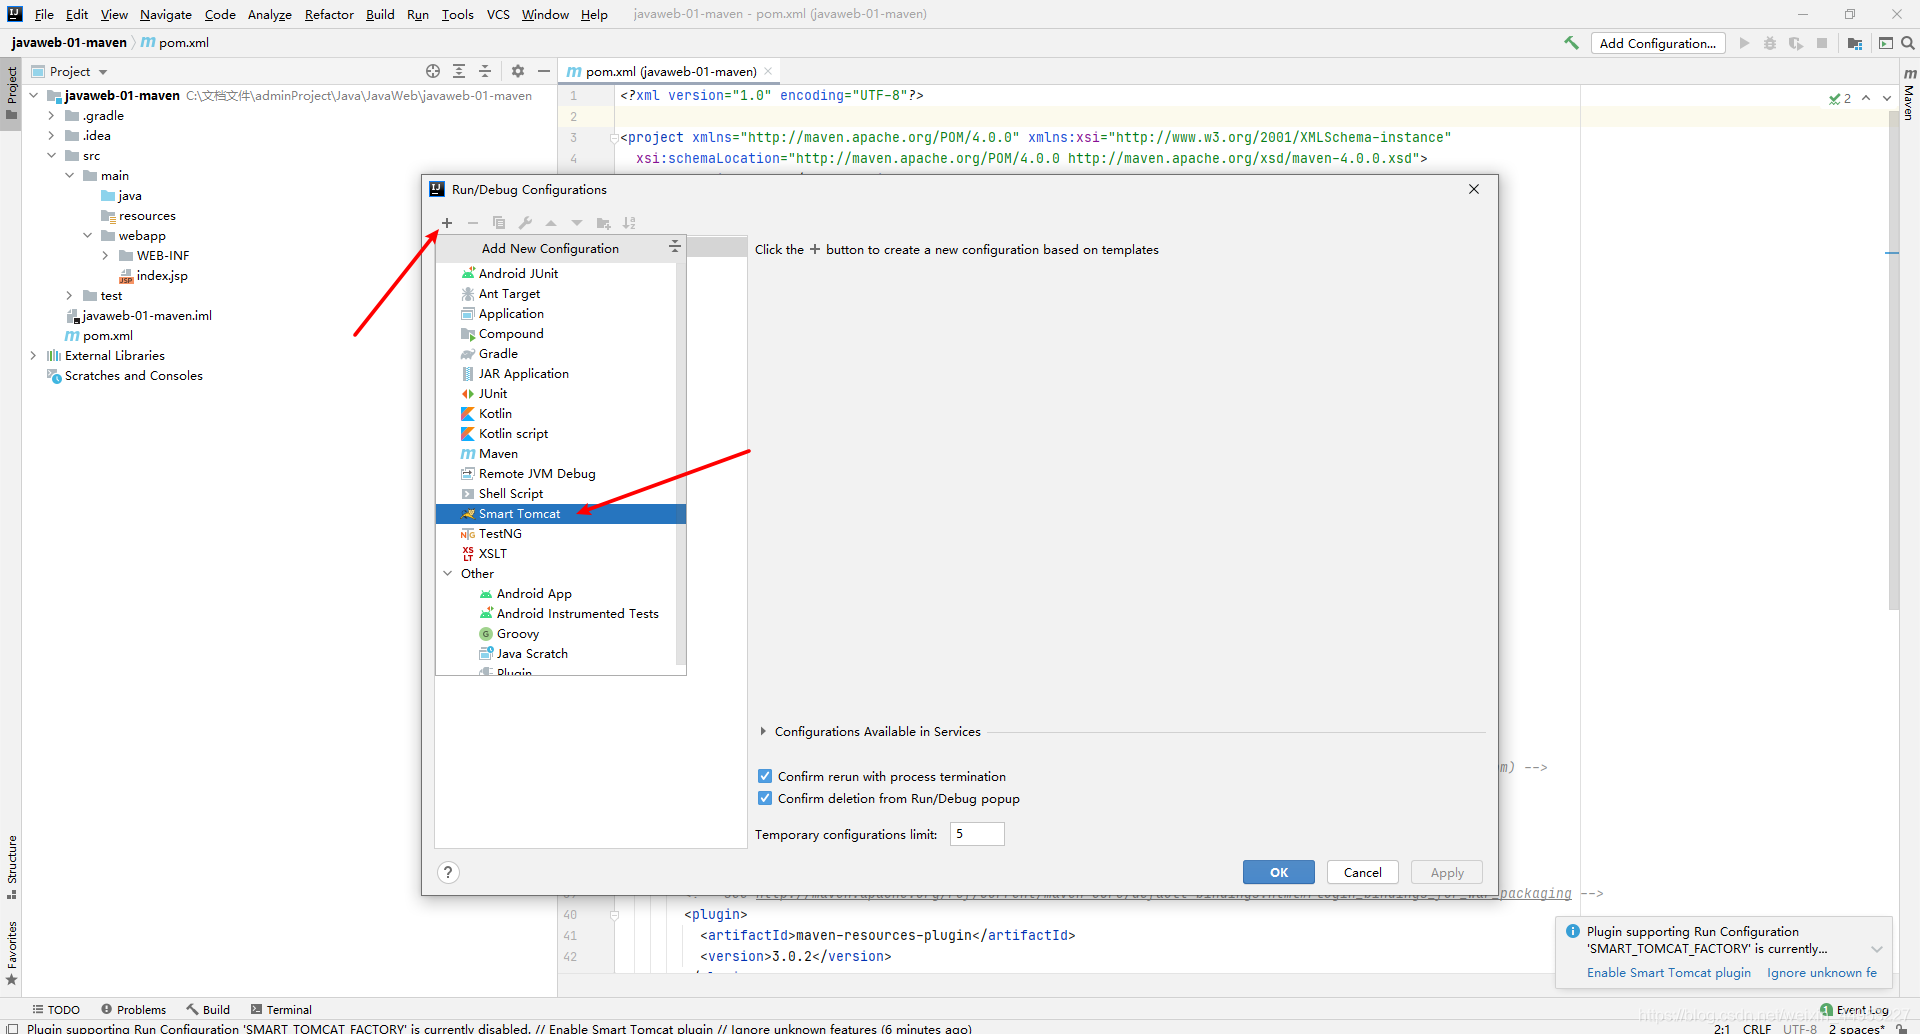Click Add Configuration button in toolbar

pyautogui.click(x=1658, y=43)
